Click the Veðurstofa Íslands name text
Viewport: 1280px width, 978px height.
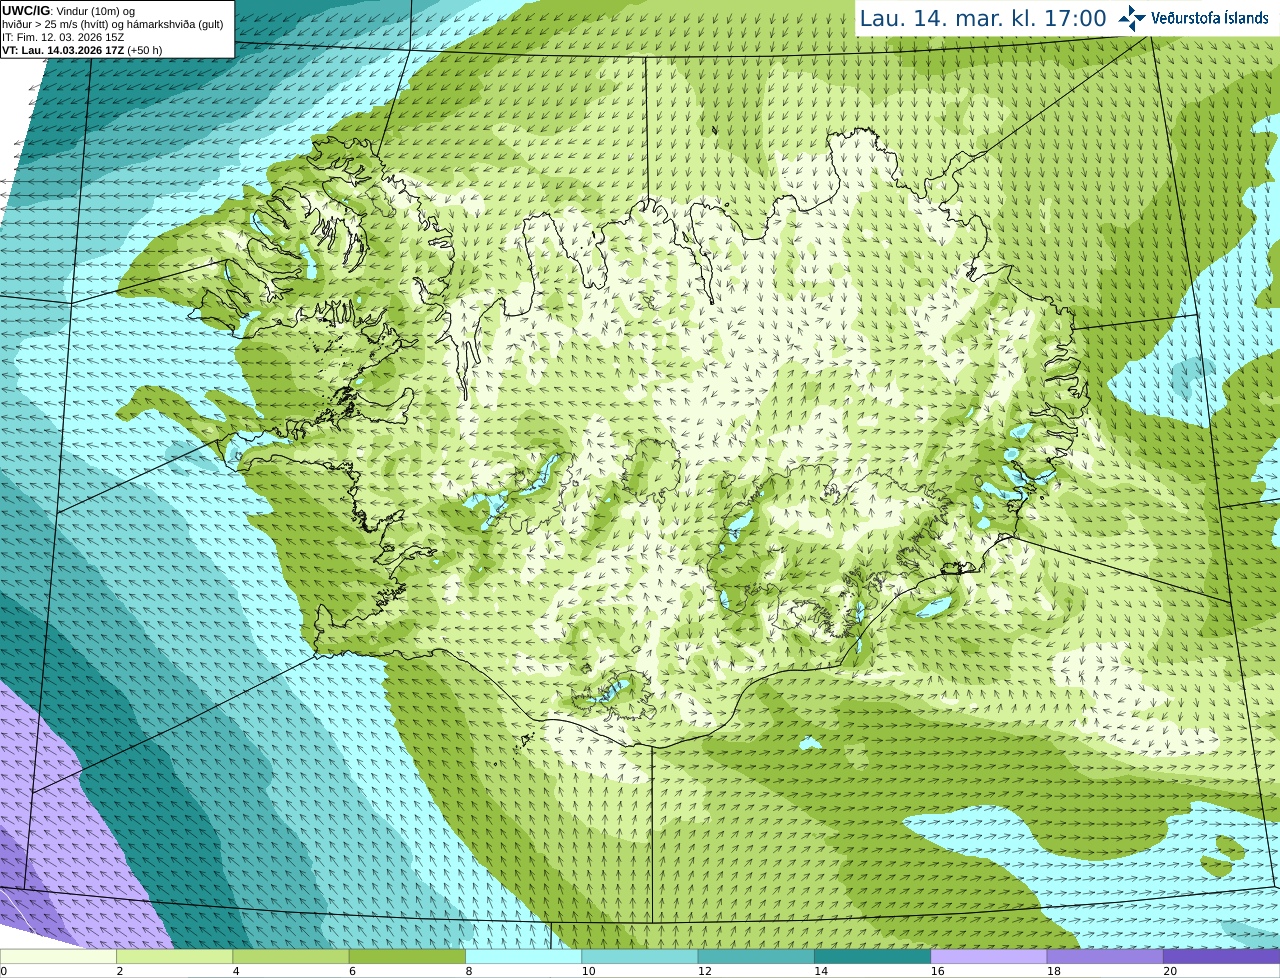1210,18
